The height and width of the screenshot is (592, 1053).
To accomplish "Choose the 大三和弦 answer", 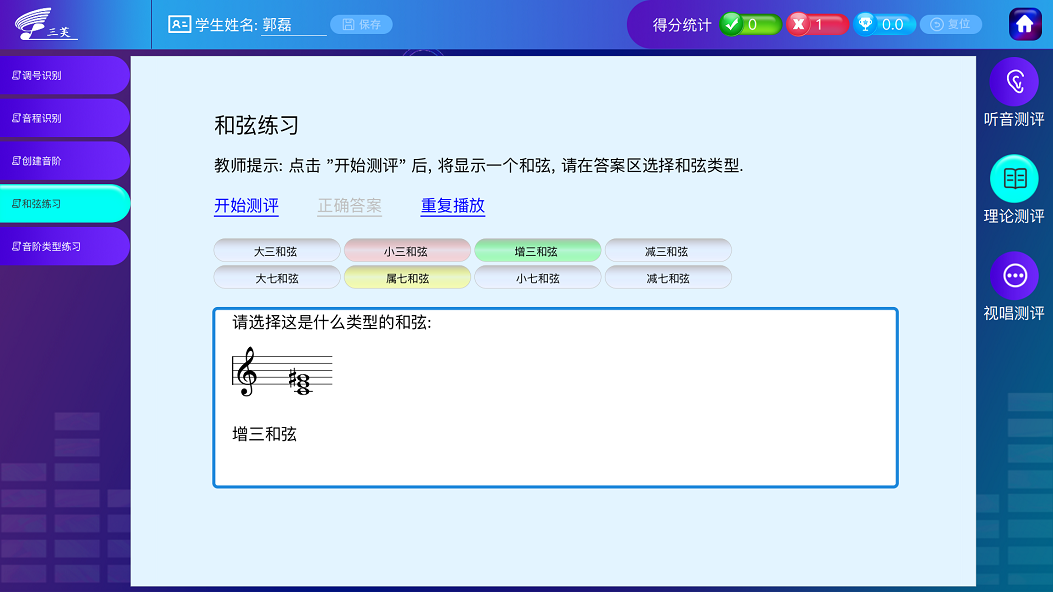I will (277, 251).
